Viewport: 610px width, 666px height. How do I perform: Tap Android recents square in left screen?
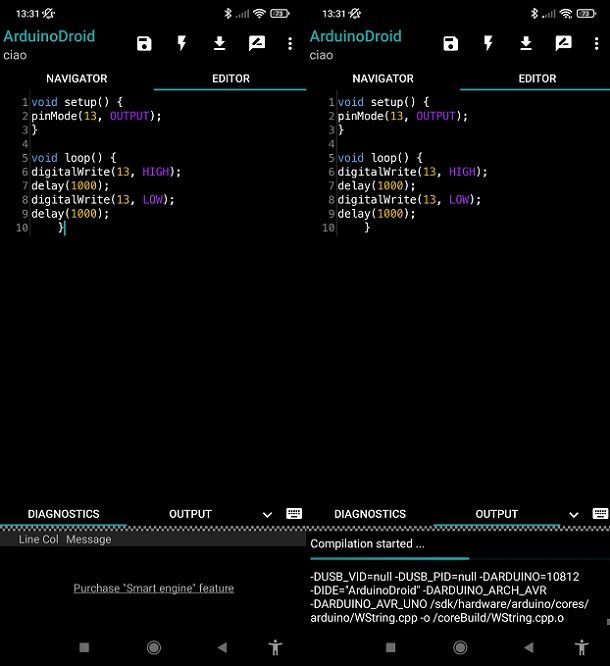tap(84, 647)
